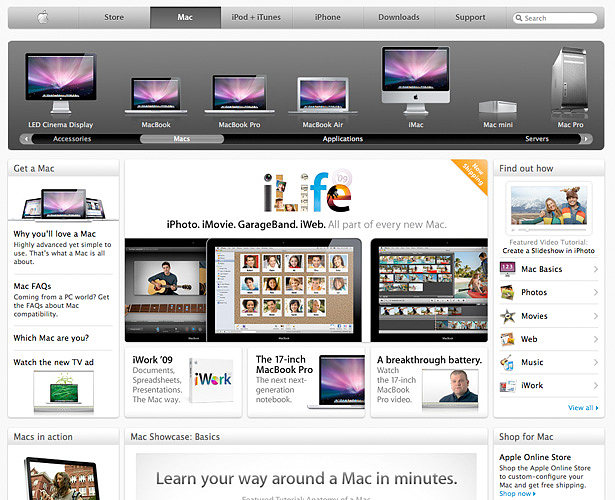Click the Apple logo in navigation bar

coord(43,17)
